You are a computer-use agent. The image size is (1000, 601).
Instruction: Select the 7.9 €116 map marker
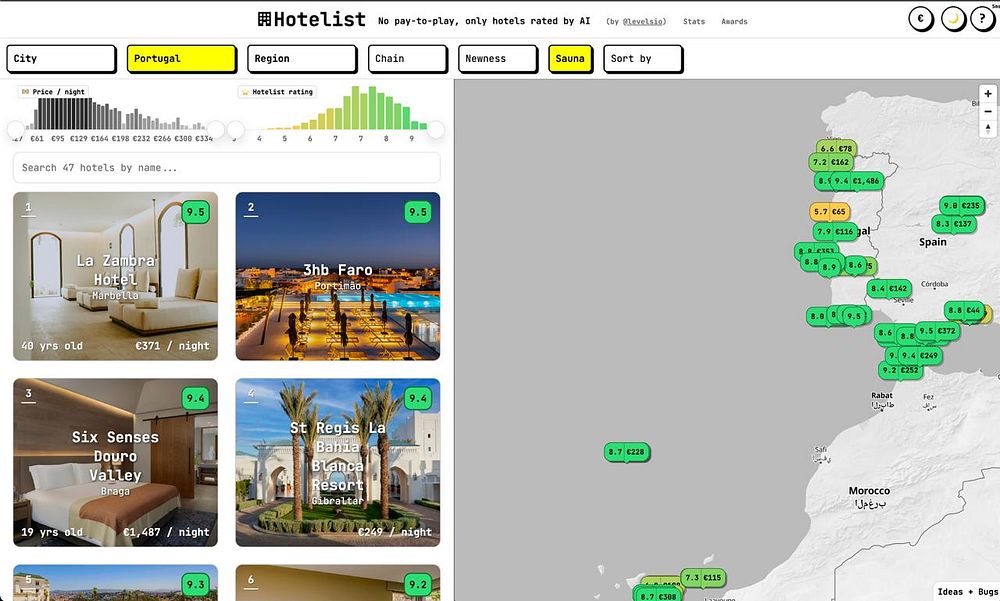pyautogui.click(x=835, y=232)
